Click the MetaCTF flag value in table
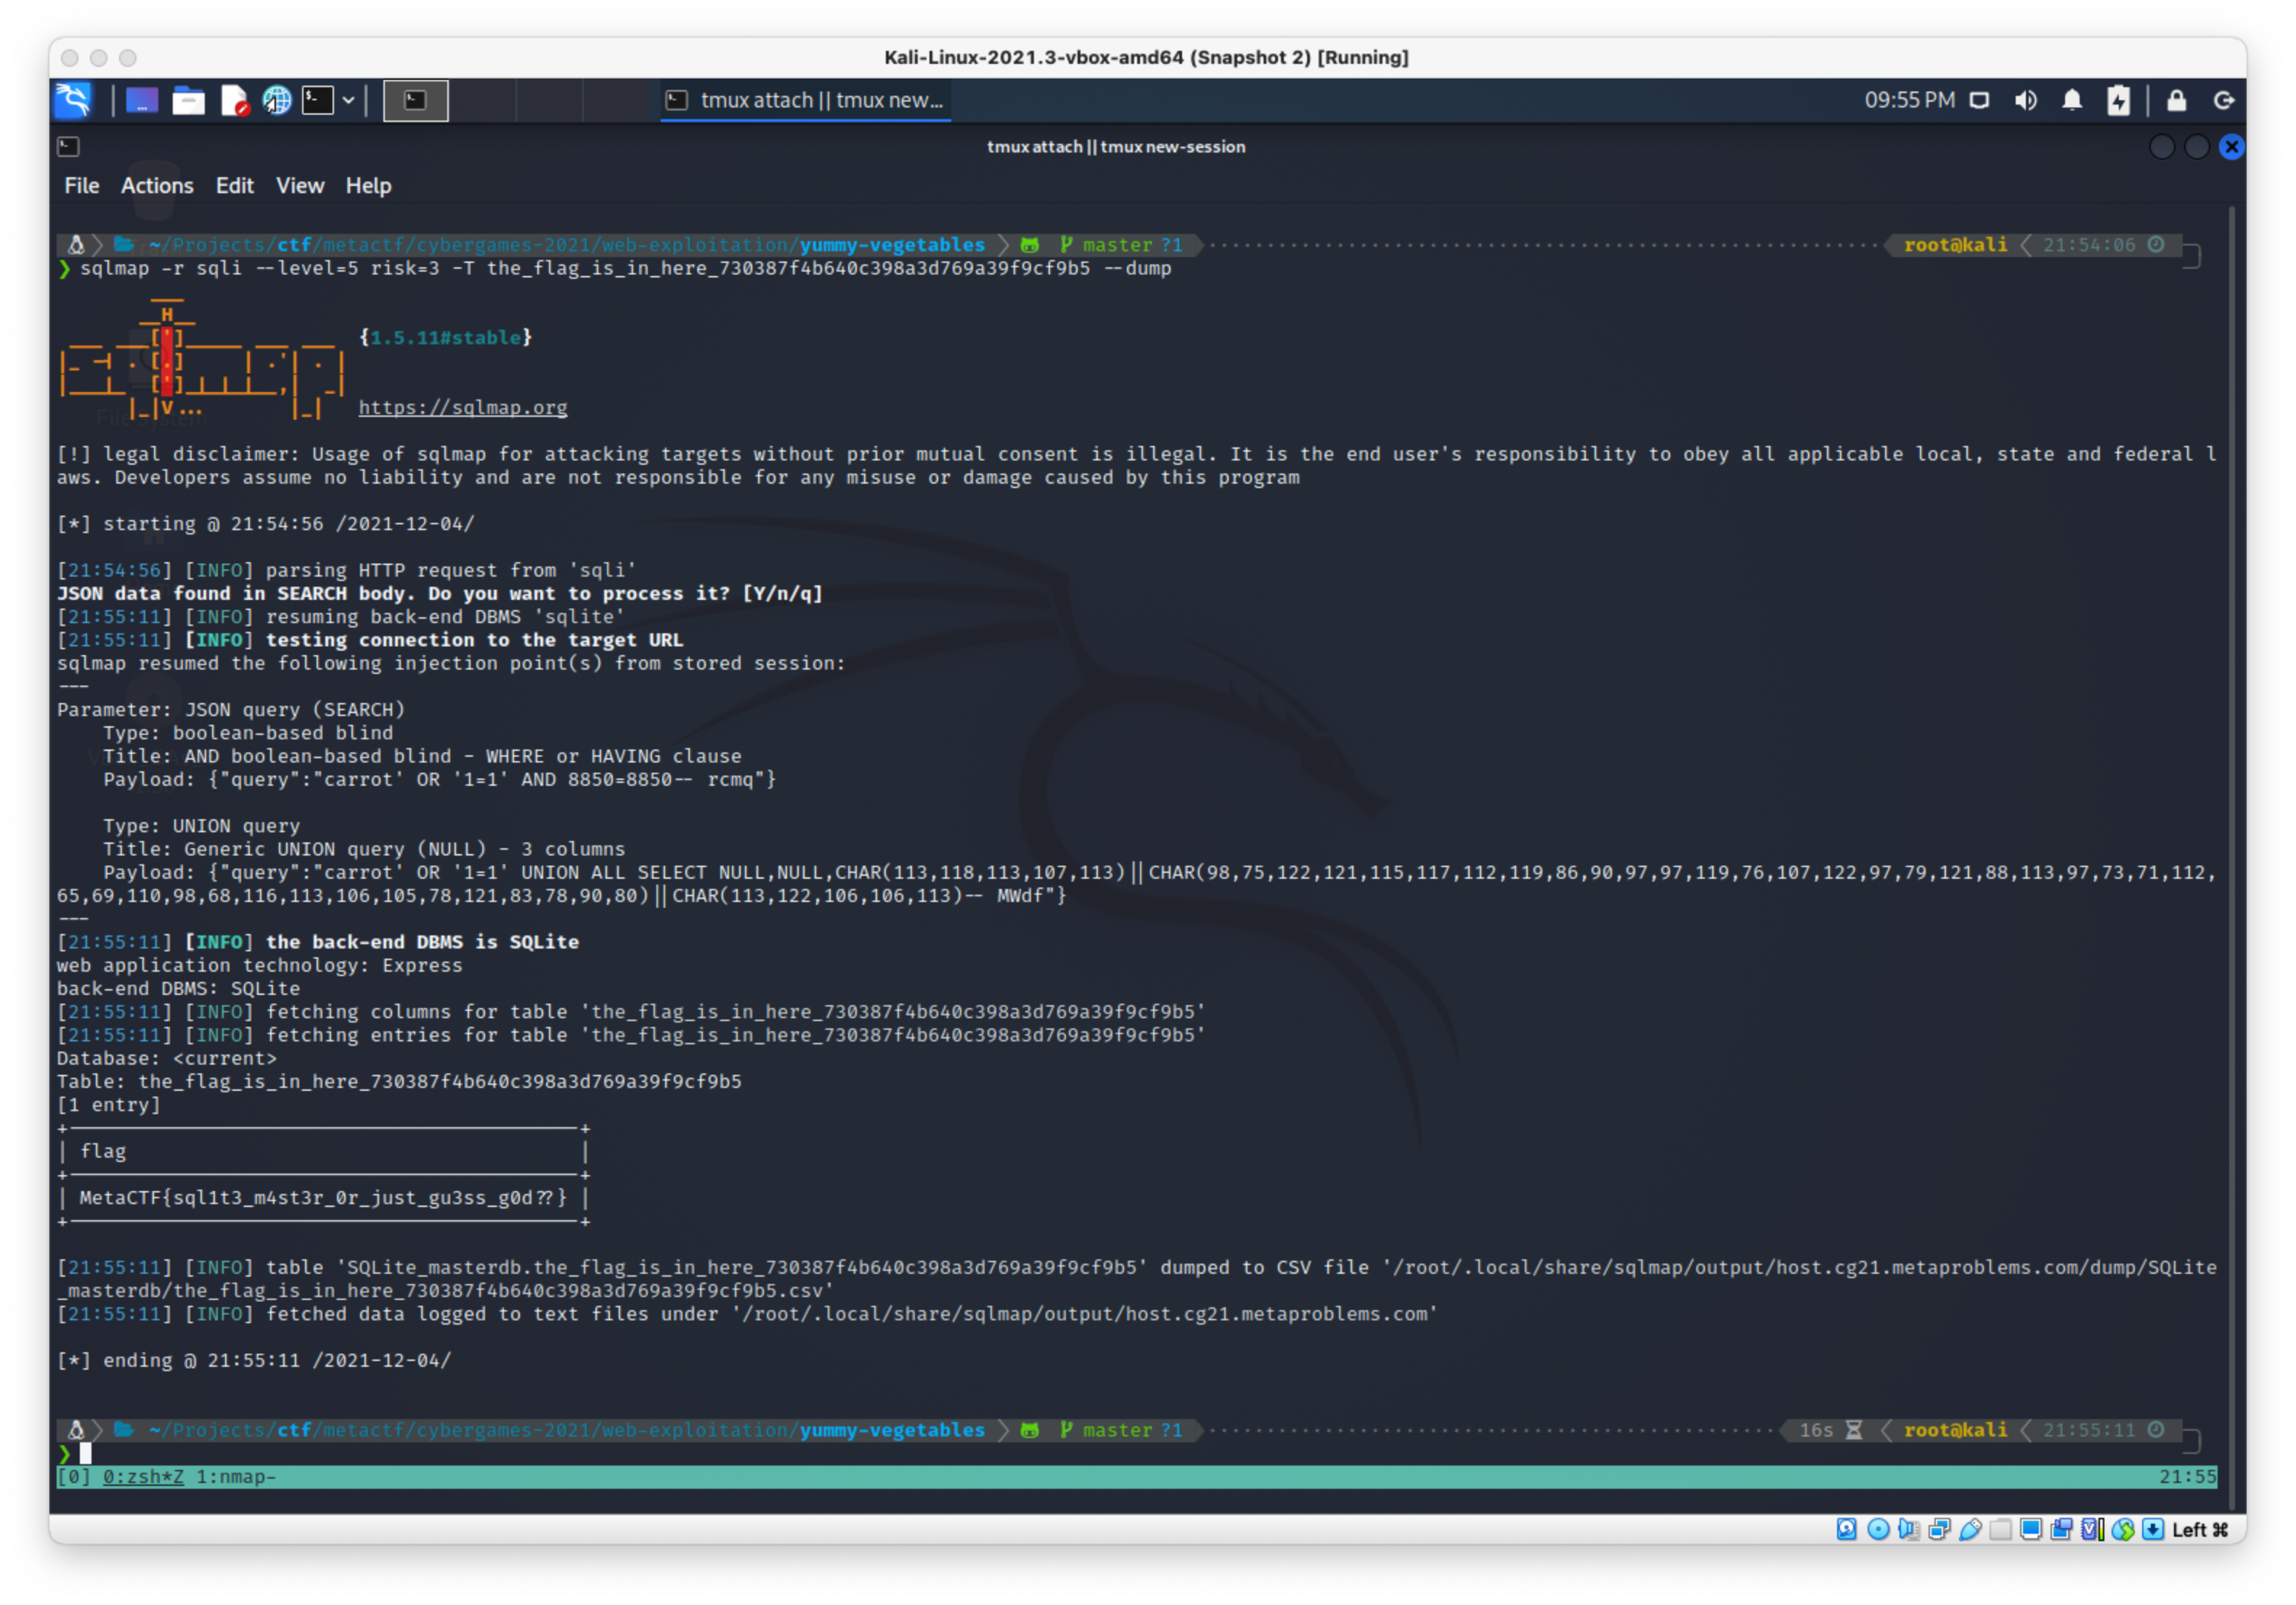The height and width of the screenshot is (1605, 2296). 323,1197
